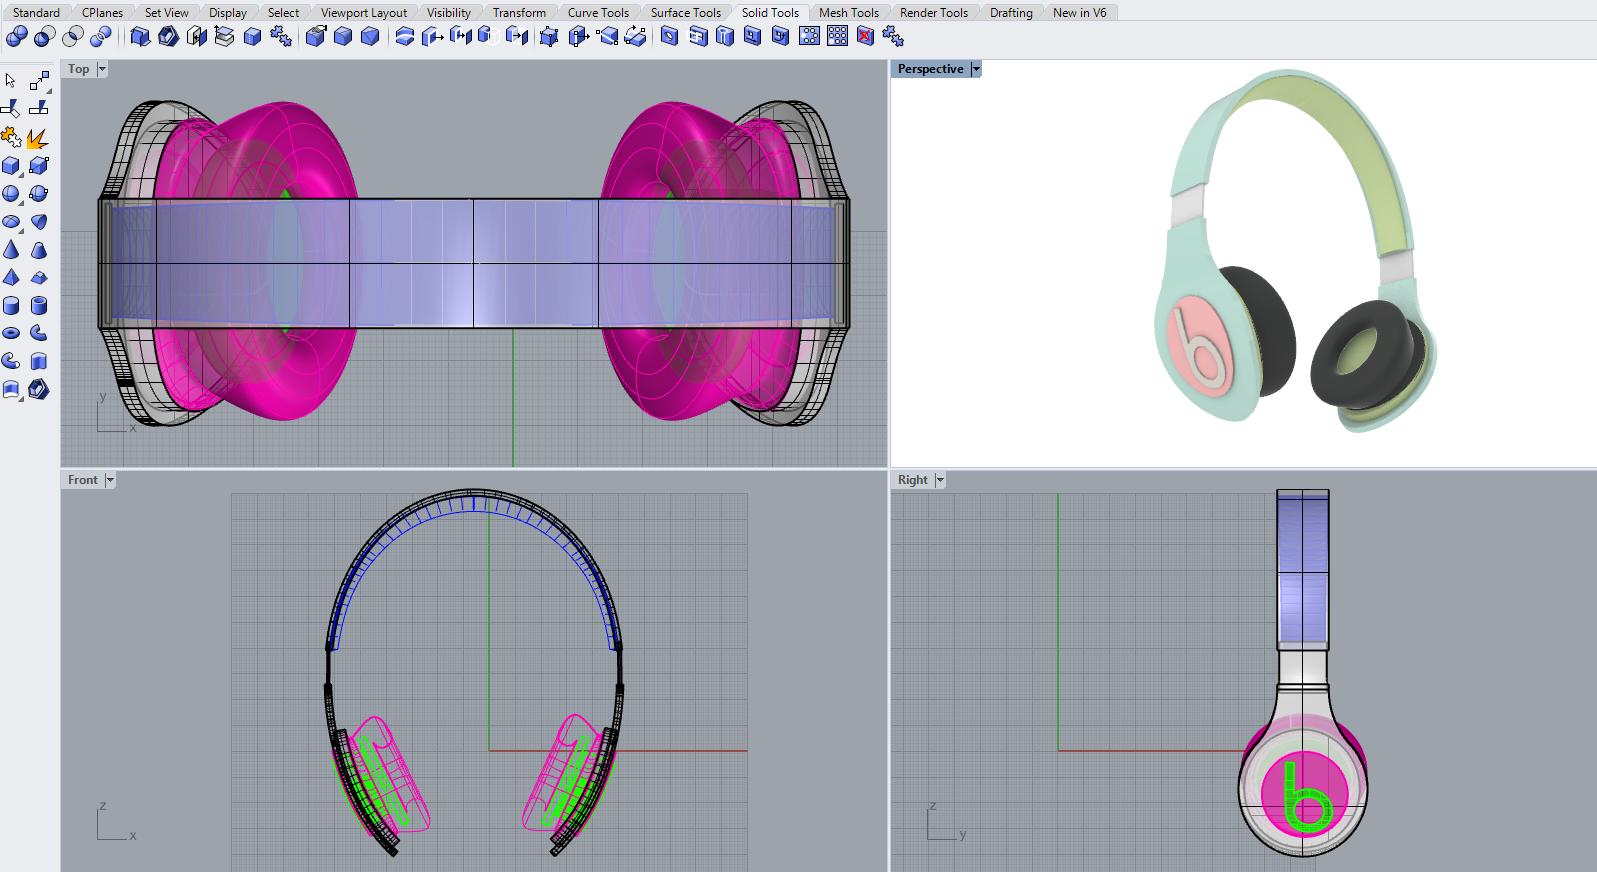The height and width of the screenshot is (872, 1597).
Task: Click the Join puzzle-piece icon in sidebar
Action: coord(11,137)
